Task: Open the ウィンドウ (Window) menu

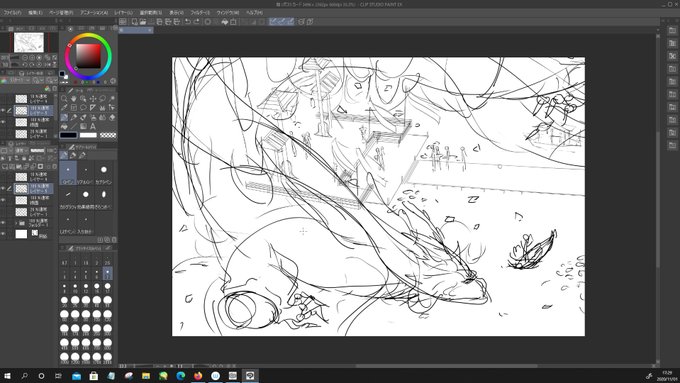Action: 228,13
